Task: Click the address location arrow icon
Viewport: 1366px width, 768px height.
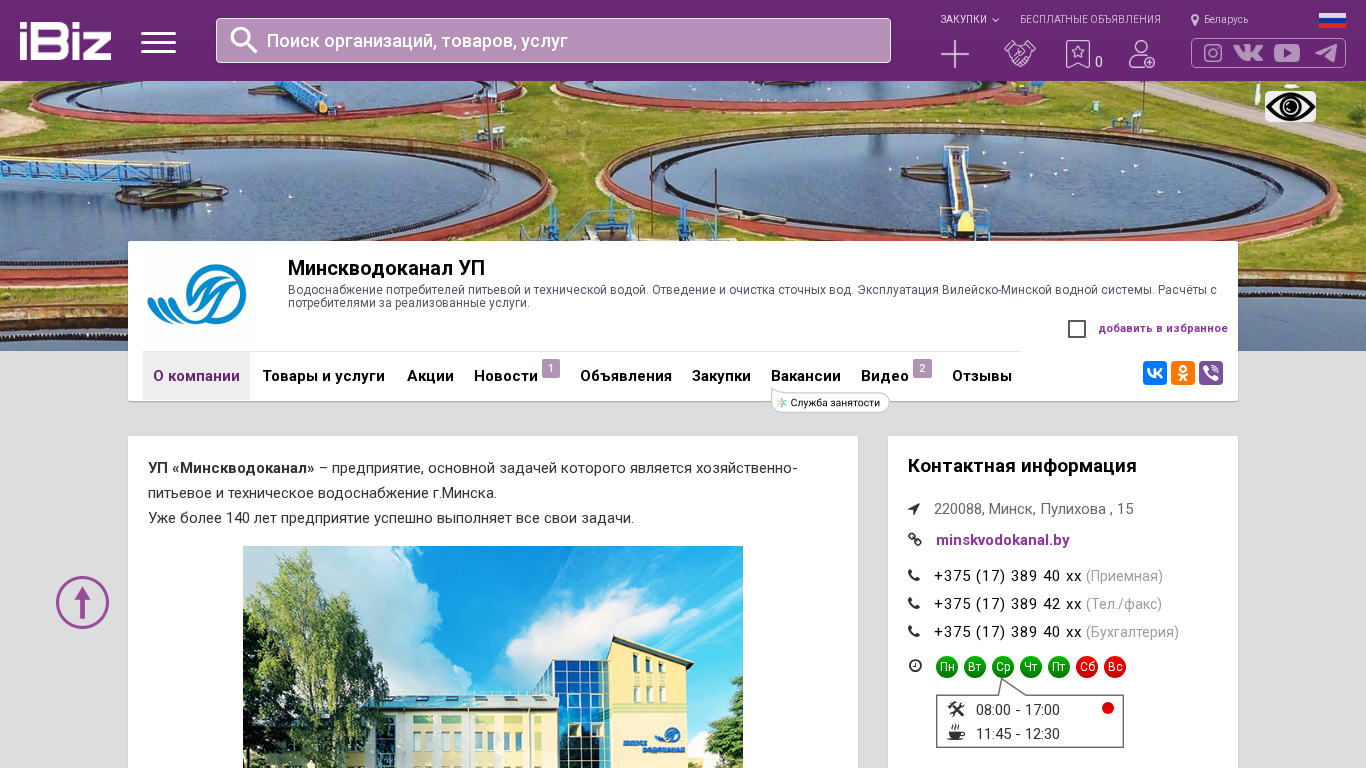Action: coord(914,509)
